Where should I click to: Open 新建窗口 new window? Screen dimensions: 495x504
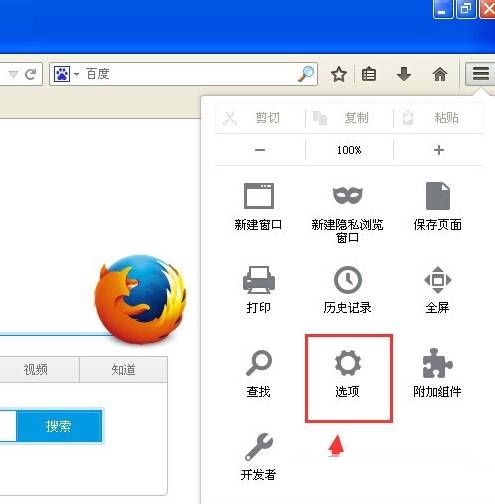pyautogui.click(x=259, y=207)
